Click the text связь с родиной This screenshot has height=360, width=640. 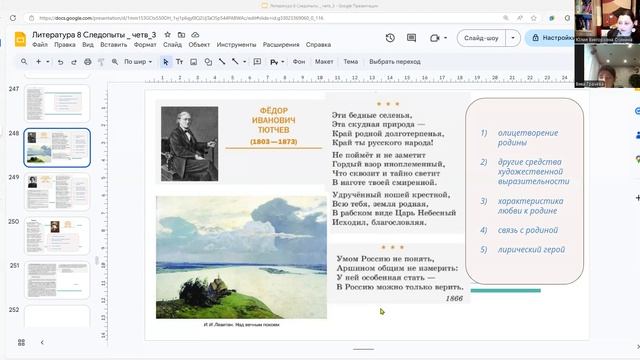tap(528, 230)
